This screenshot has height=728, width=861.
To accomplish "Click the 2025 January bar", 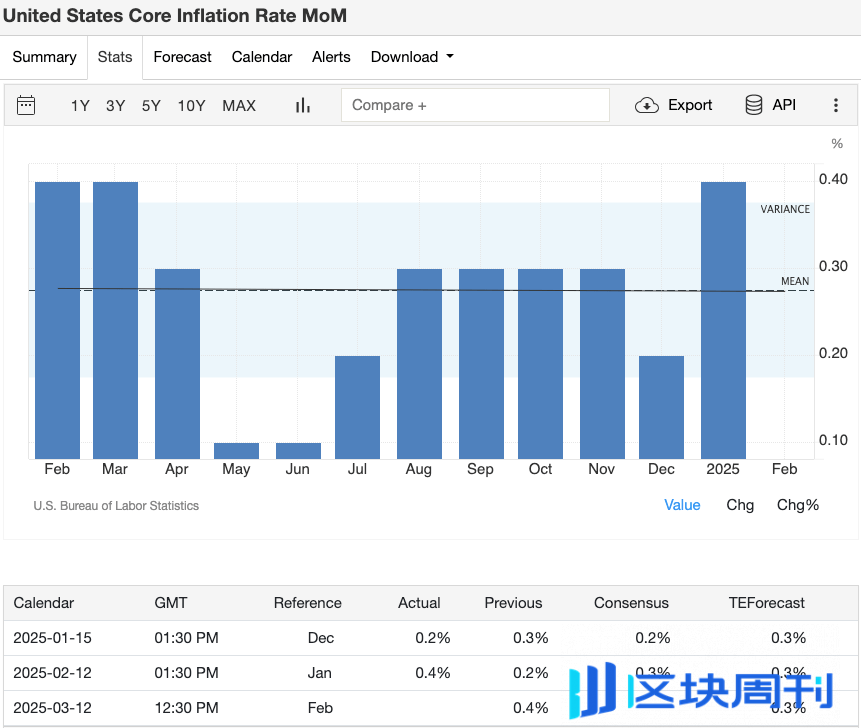I will tap(723, 320).
